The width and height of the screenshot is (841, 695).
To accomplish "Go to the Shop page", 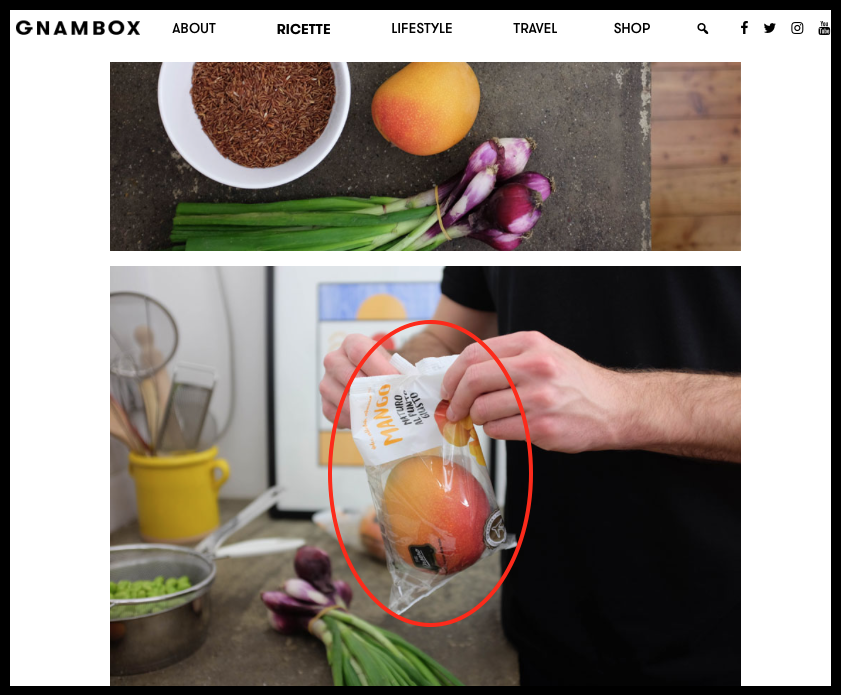I will click(x=632, y=28).
